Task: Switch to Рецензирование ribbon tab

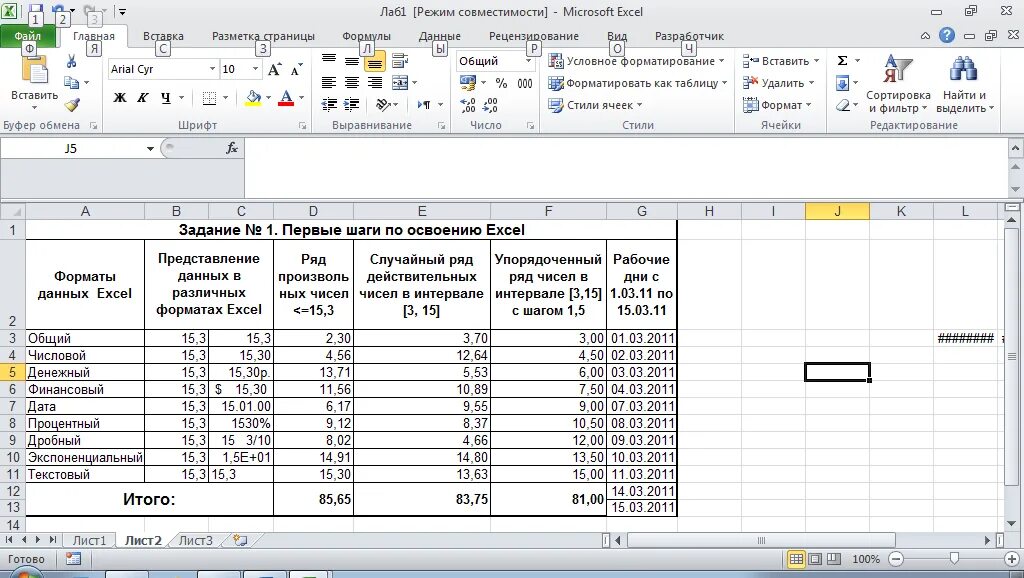Action: point(534,36)
